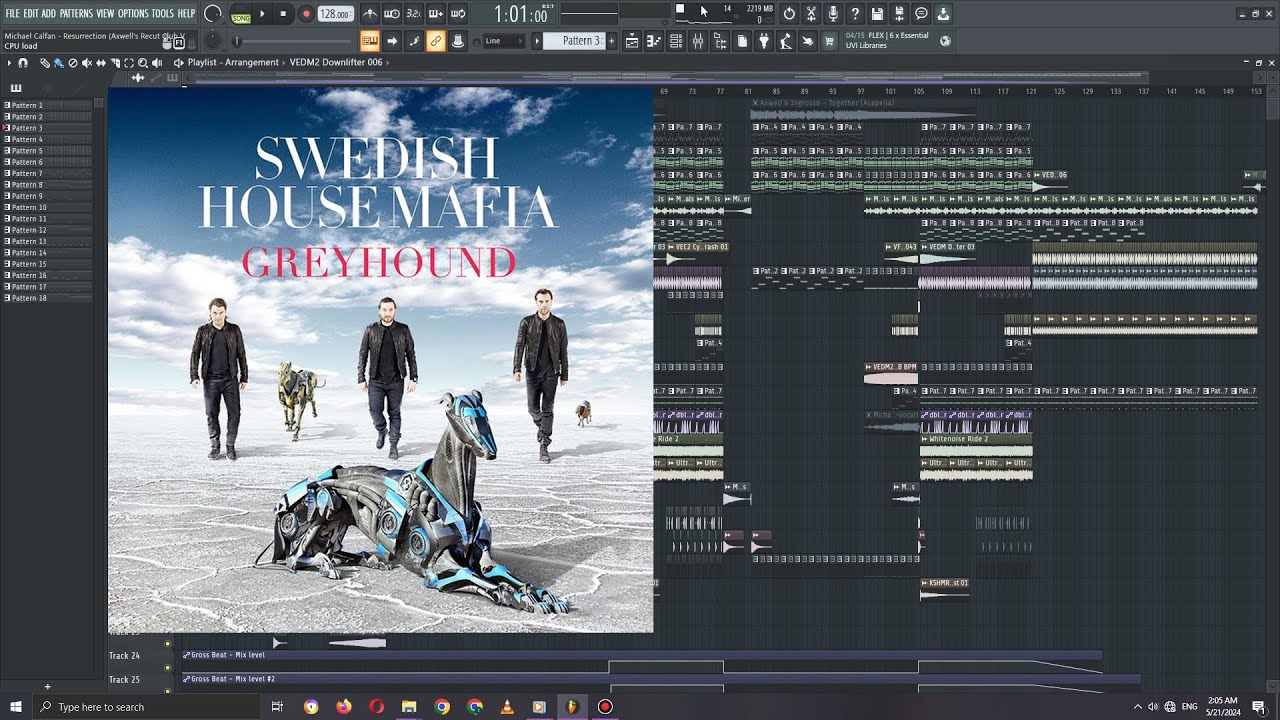Select the Select tool
The image size is (1280, 720).
click(x=129, y=62)
